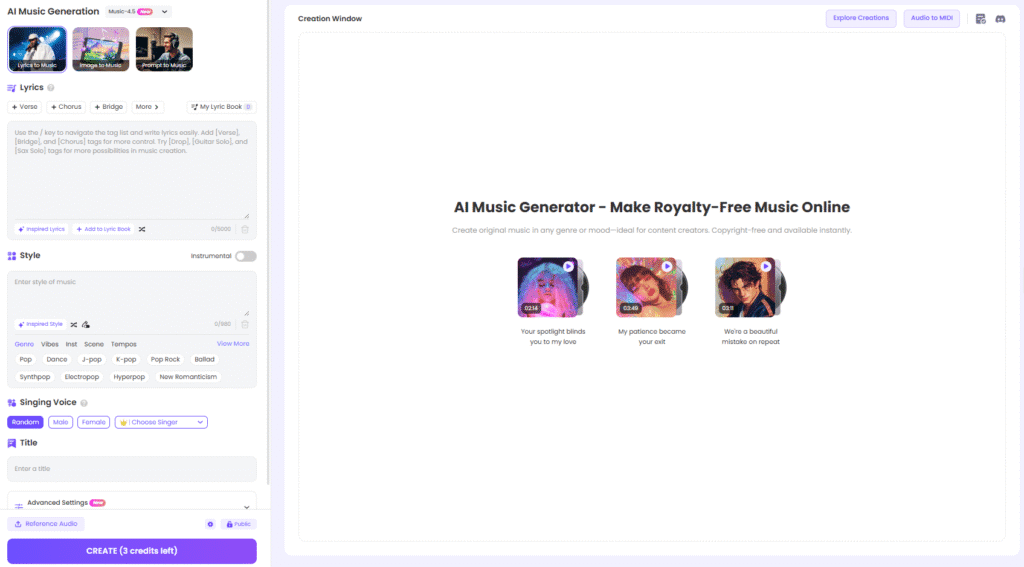Select the Male singing voice

tap(61, 422)
